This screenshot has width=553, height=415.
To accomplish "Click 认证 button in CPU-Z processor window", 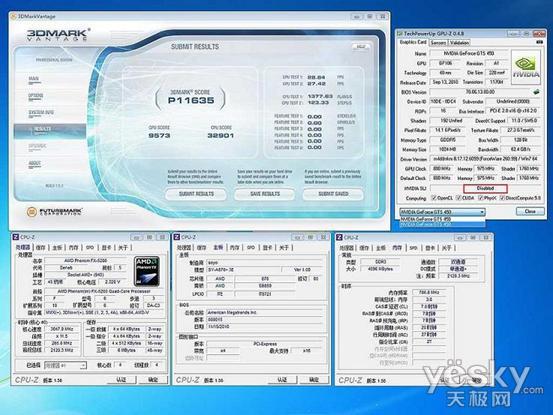I will (x=121, y=380).
